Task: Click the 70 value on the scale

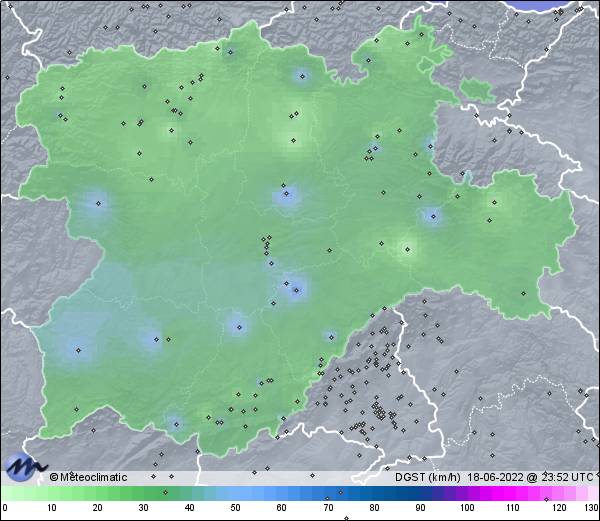Action: point(328,508)
